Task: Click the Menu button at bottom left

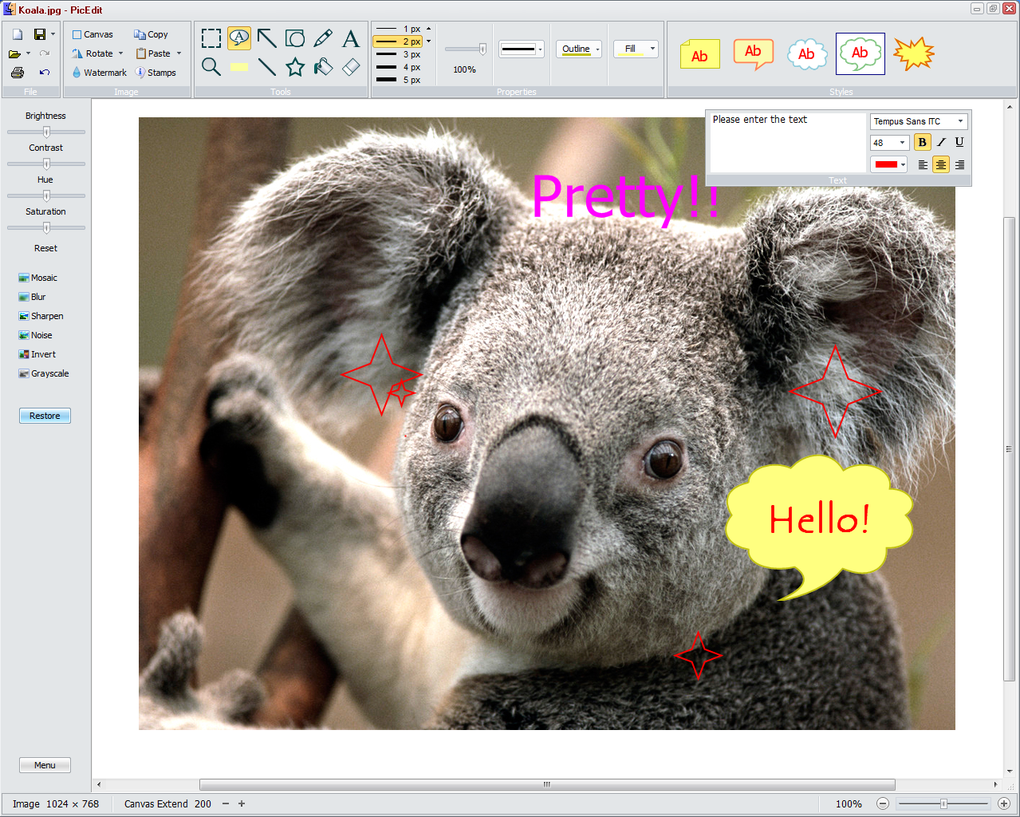Action: pos(44,764)
